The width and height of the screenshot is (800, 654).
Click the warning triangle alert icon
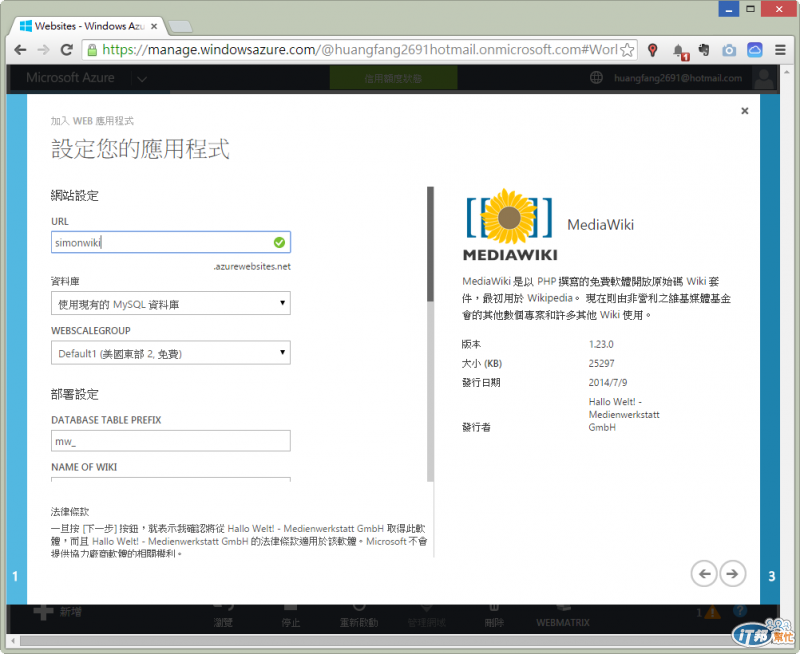(712, 612)
